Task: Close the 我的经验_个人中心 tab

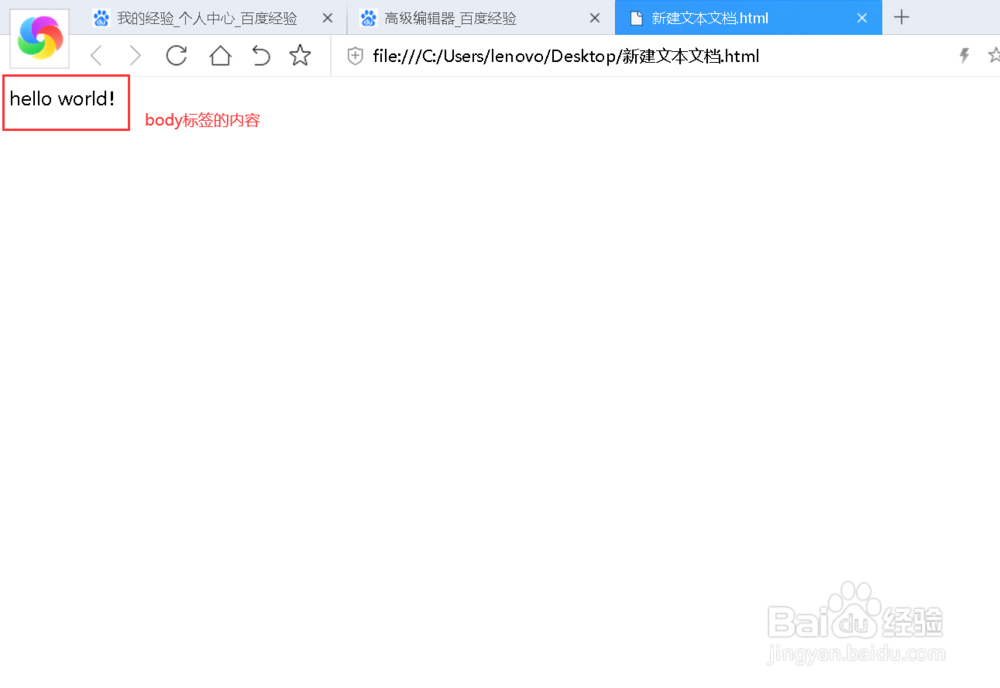Action: (328, 18)
